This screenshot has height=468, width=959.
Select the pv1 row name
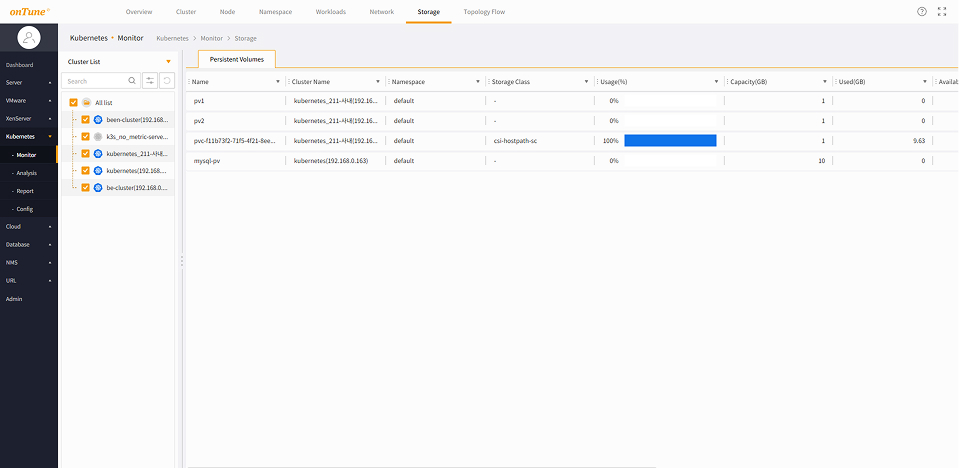198,100
